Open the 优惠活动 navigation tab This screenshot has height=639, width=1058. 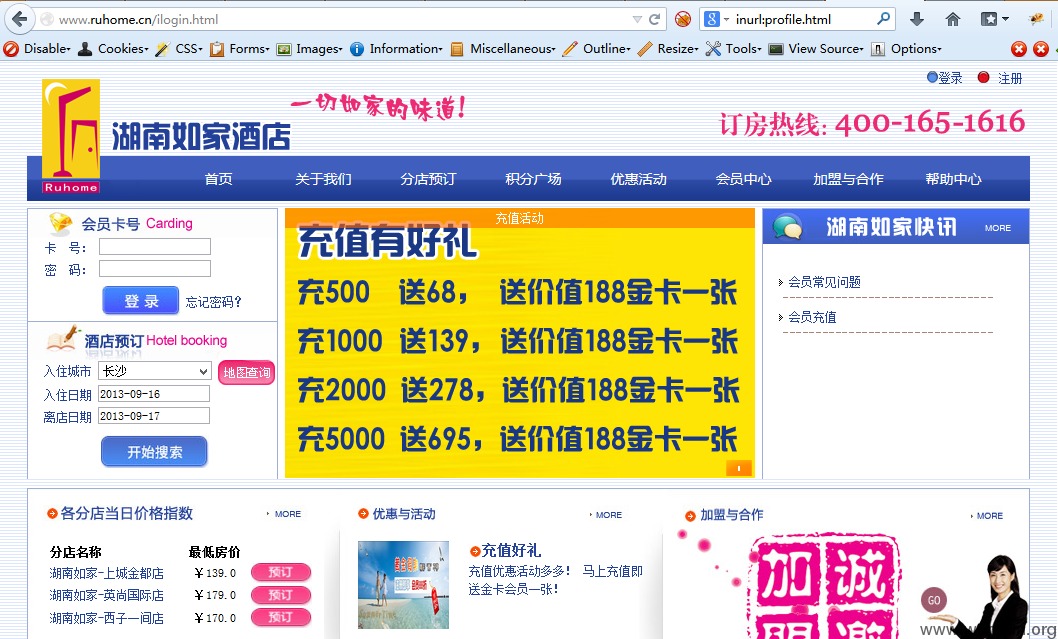[638, 179]
